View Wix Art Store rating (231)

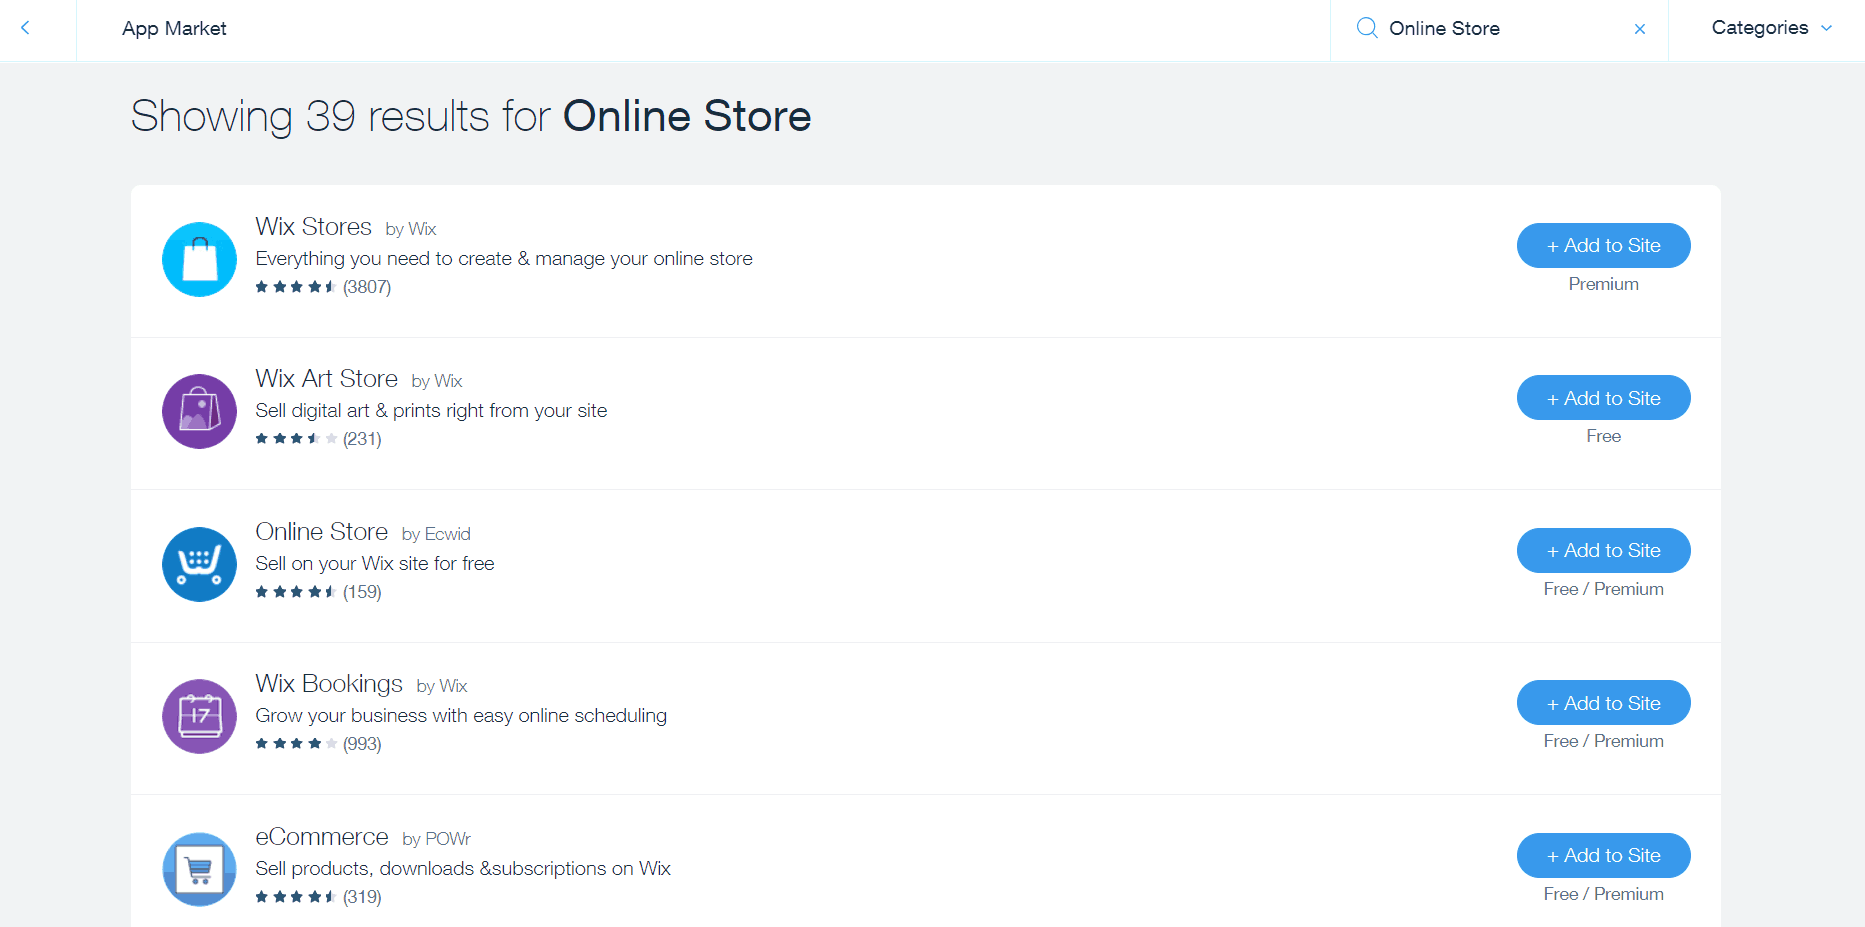[318, 439]
